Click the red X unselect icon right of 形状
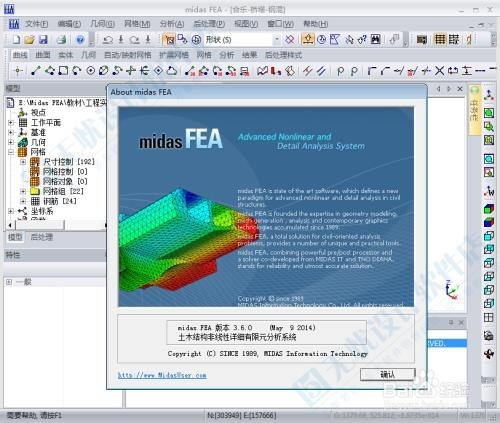 [290, 40]
